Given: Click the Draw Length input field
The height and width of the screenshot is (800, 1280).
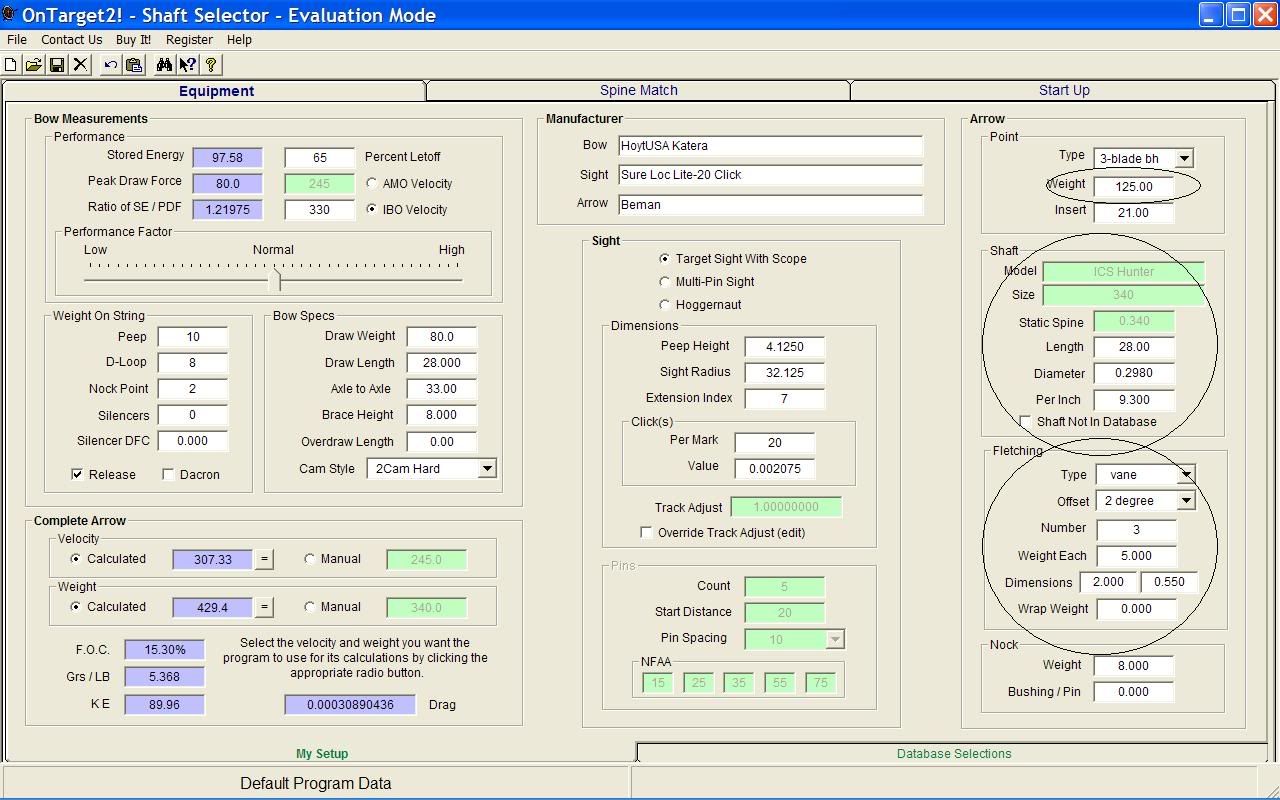Looking at the screenshot, I should (441, 363).
